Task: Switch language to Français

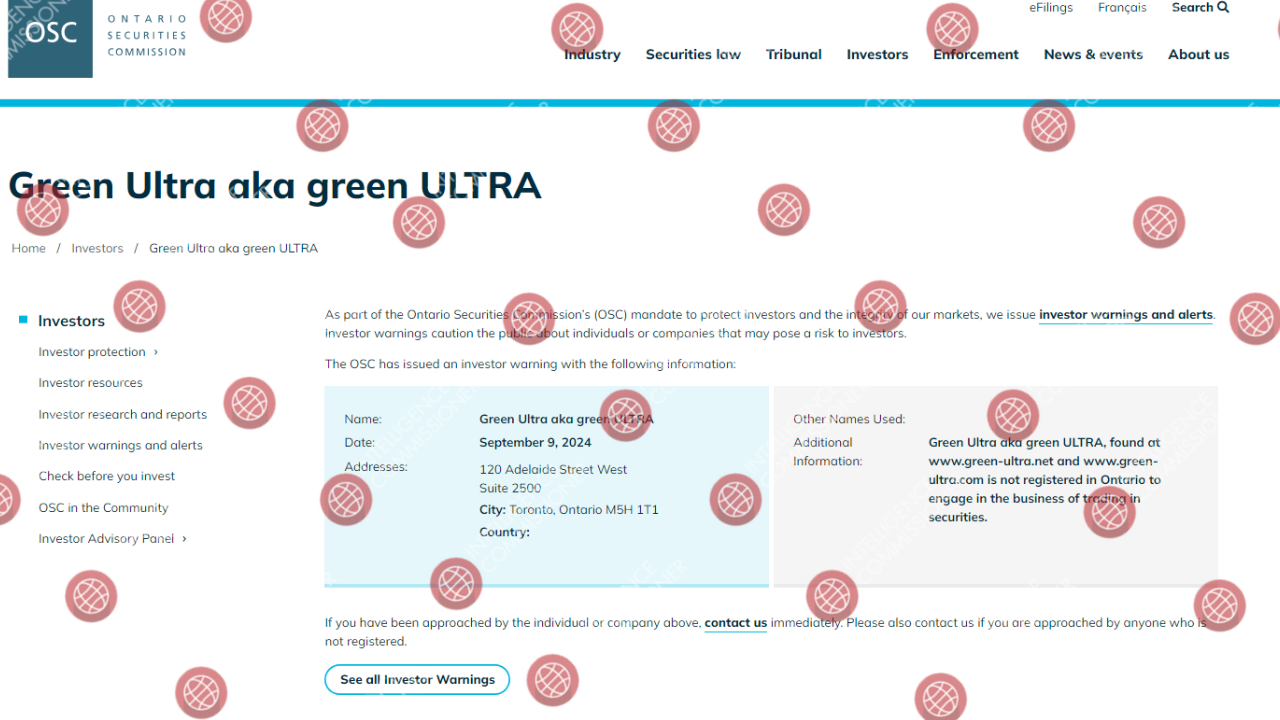Action: 1122,7
